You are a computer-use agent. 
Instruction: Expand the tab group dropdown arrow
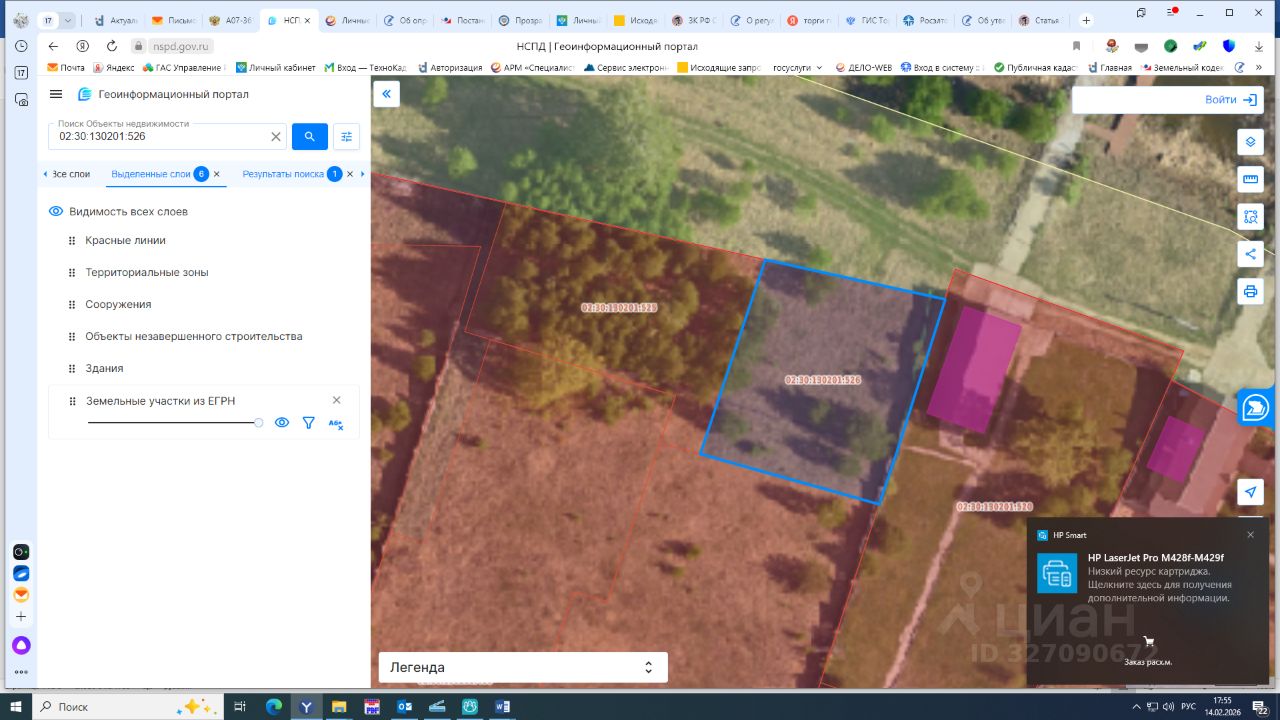(x=68, y=20)
